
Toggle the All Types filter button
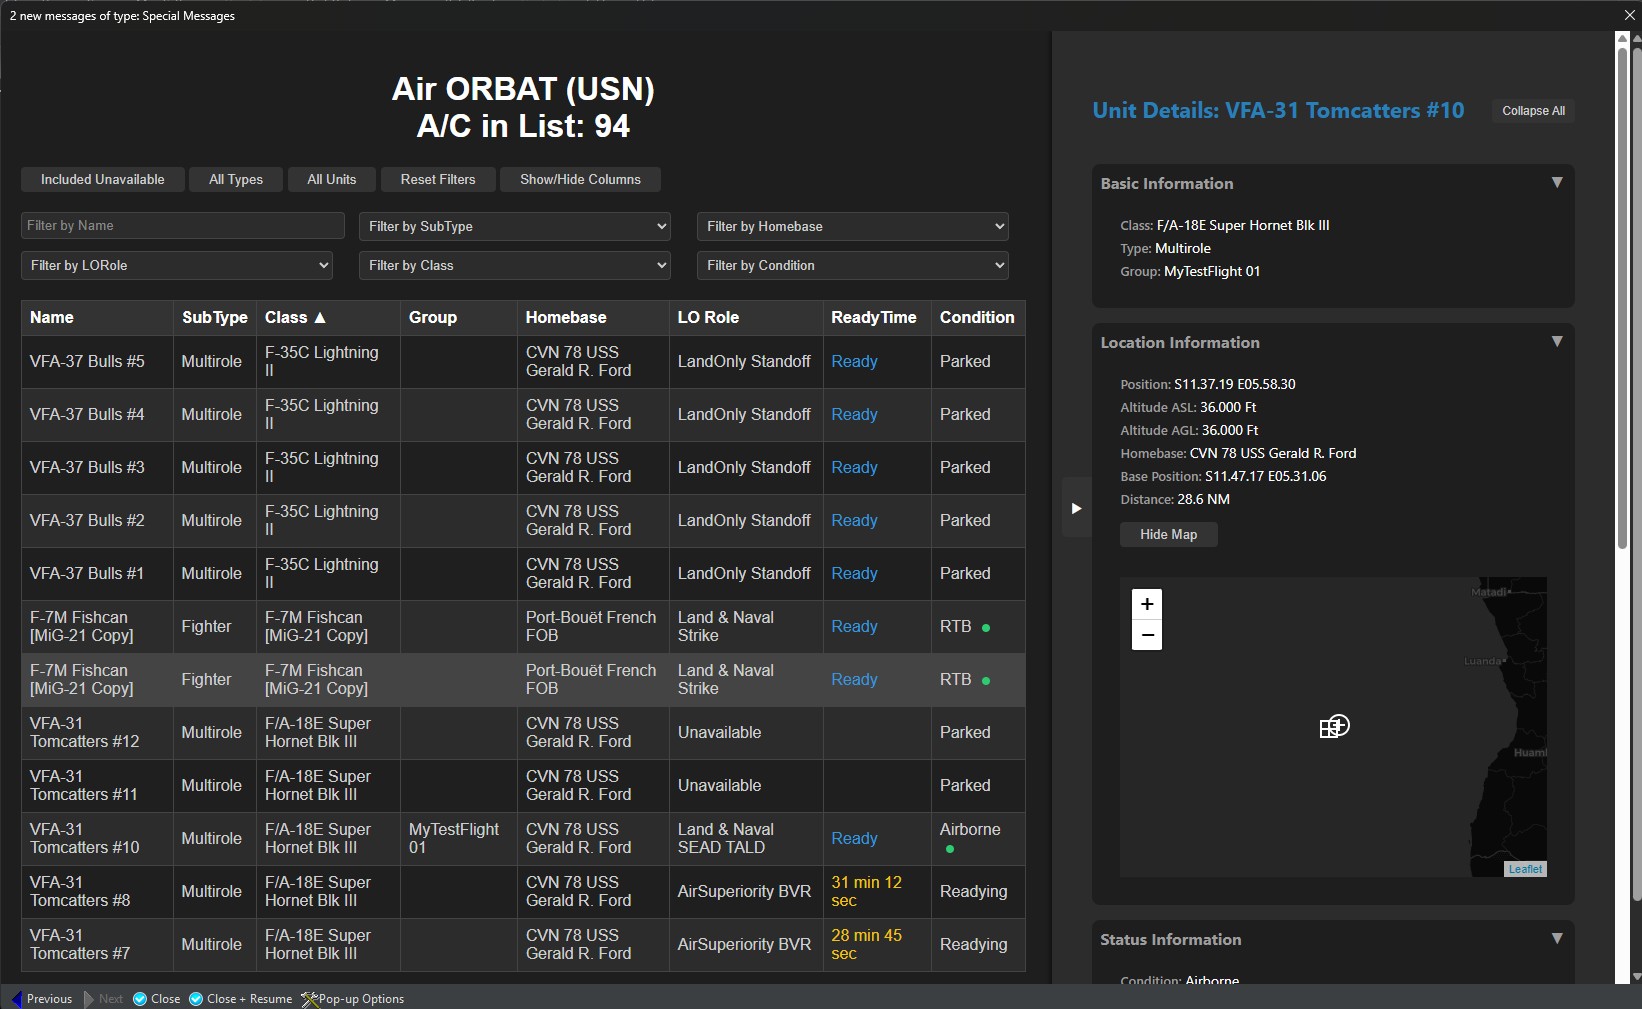click(x=236, y=179)
